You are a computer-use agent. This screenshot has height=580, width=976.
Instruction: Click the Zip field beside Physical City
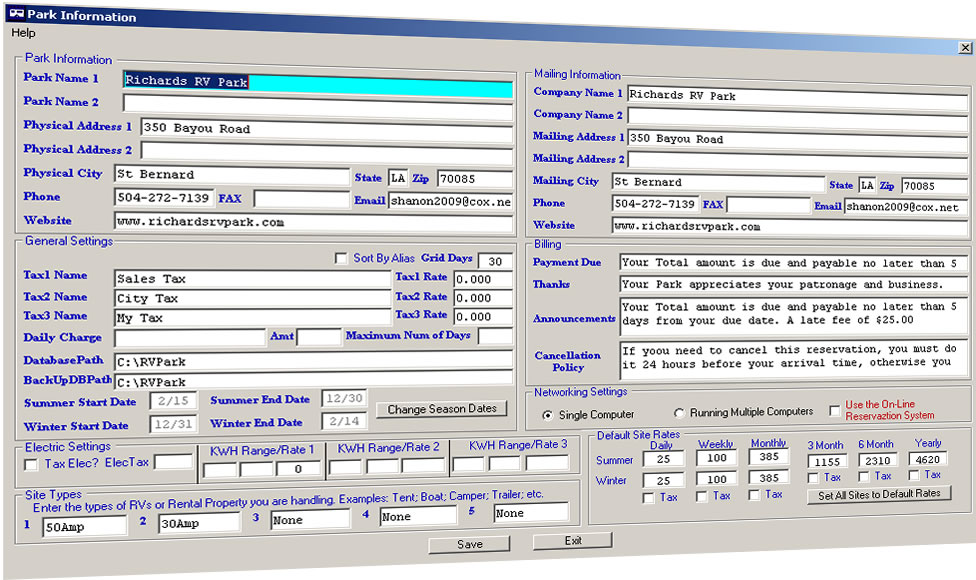pos(475,179)
